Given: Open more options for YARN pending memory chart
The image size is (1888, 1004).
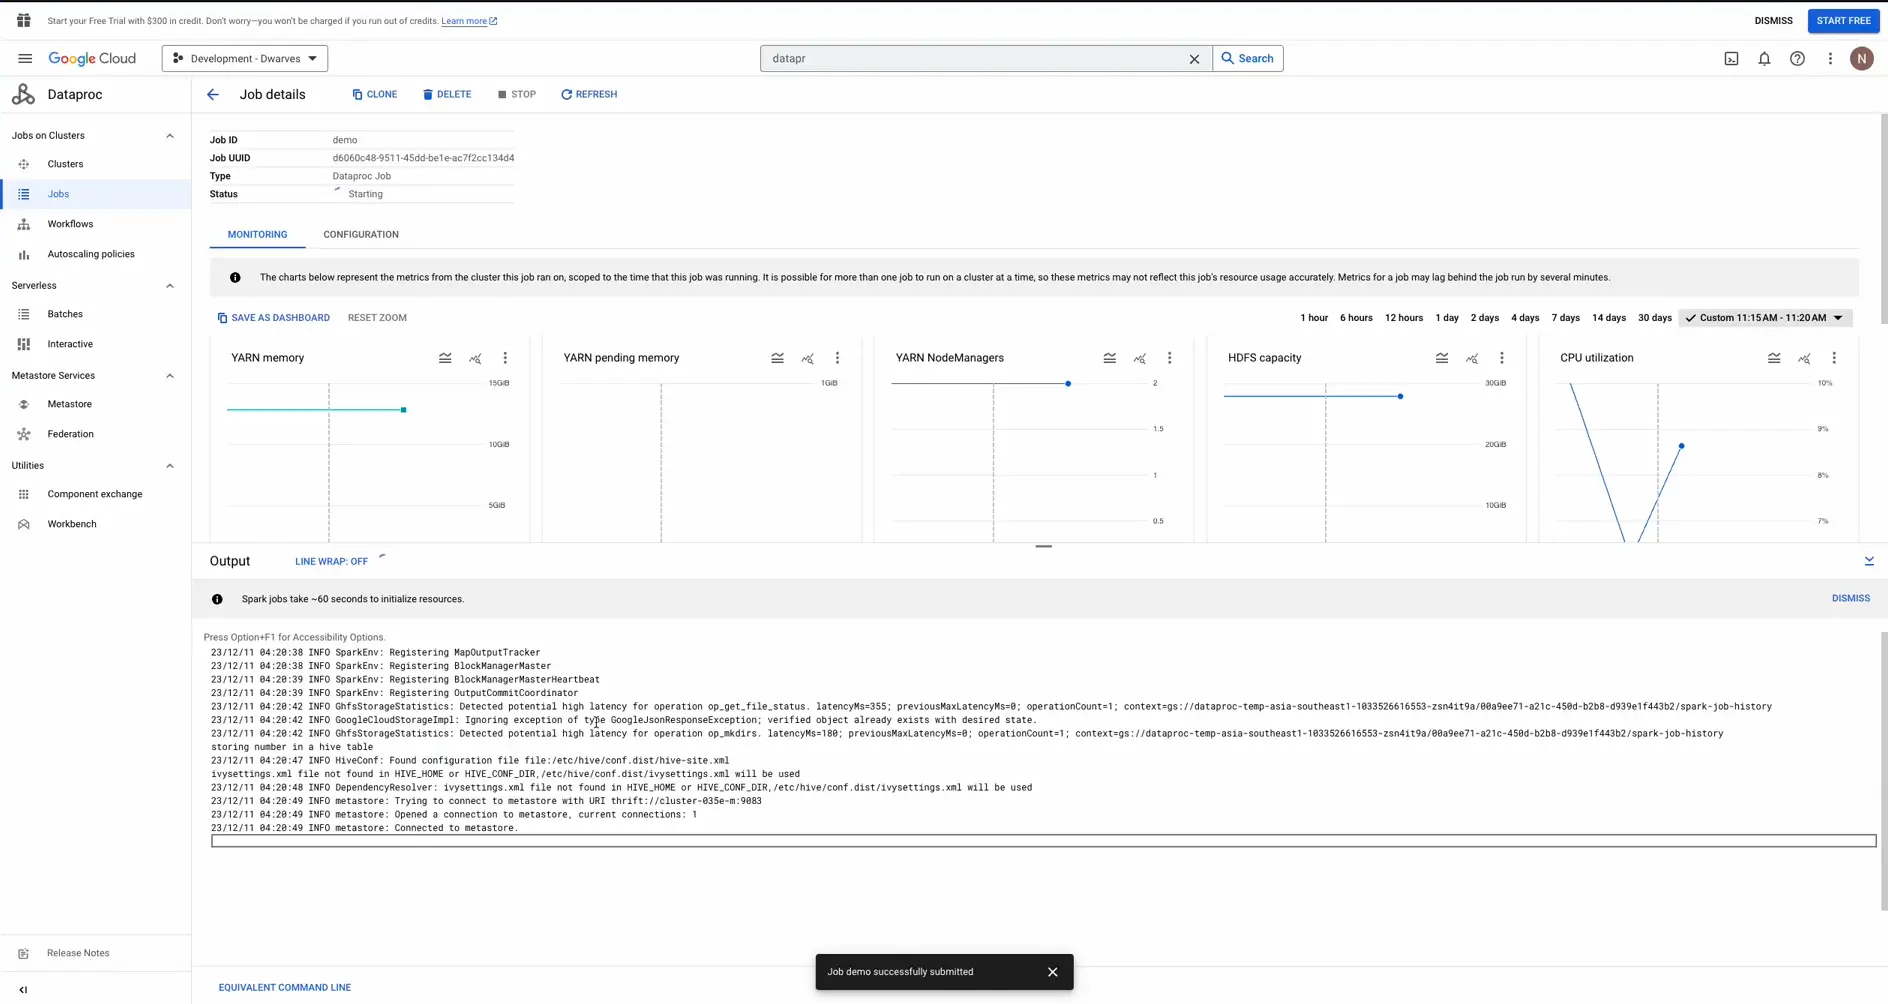Looking at the screenshot, I should point(837,358).
